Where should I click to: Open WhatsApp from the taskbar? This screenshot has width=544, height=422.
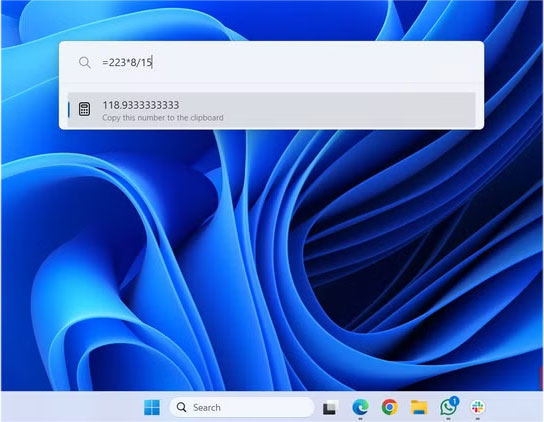[x=449, y=406]
